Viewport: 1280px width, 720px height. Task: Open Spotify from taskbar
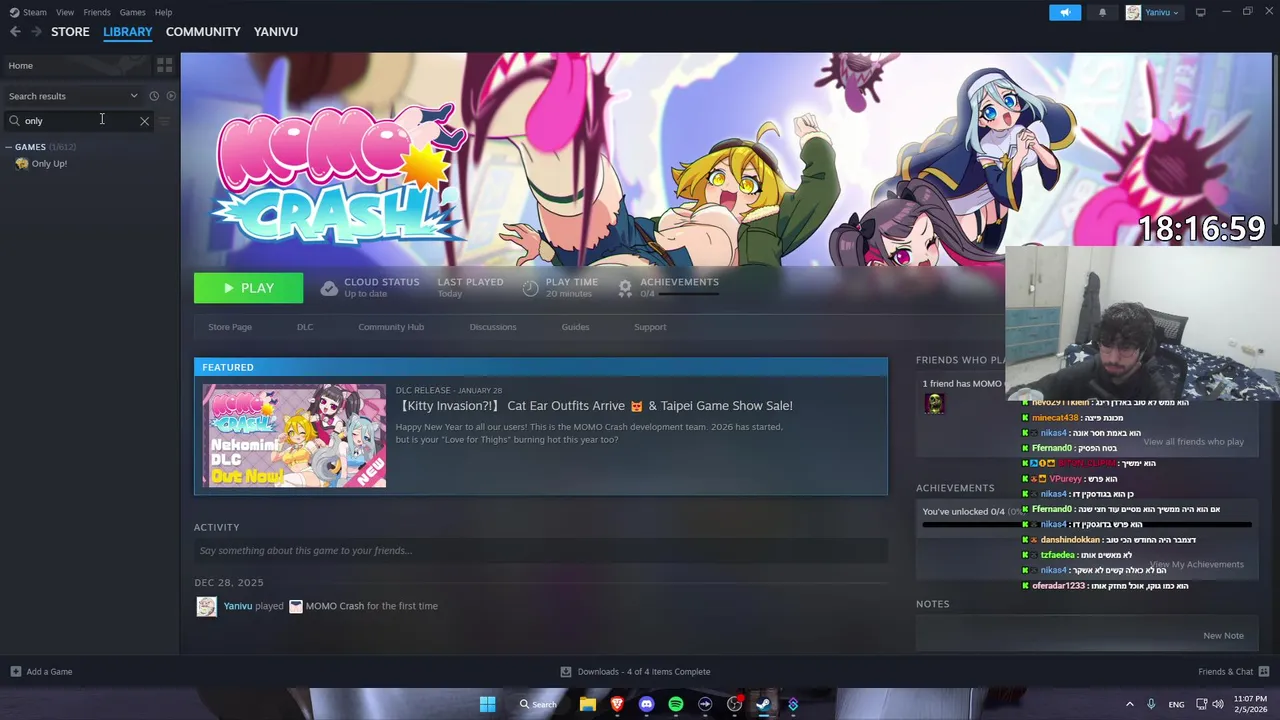pyautogui.click(x=676, y=704)
